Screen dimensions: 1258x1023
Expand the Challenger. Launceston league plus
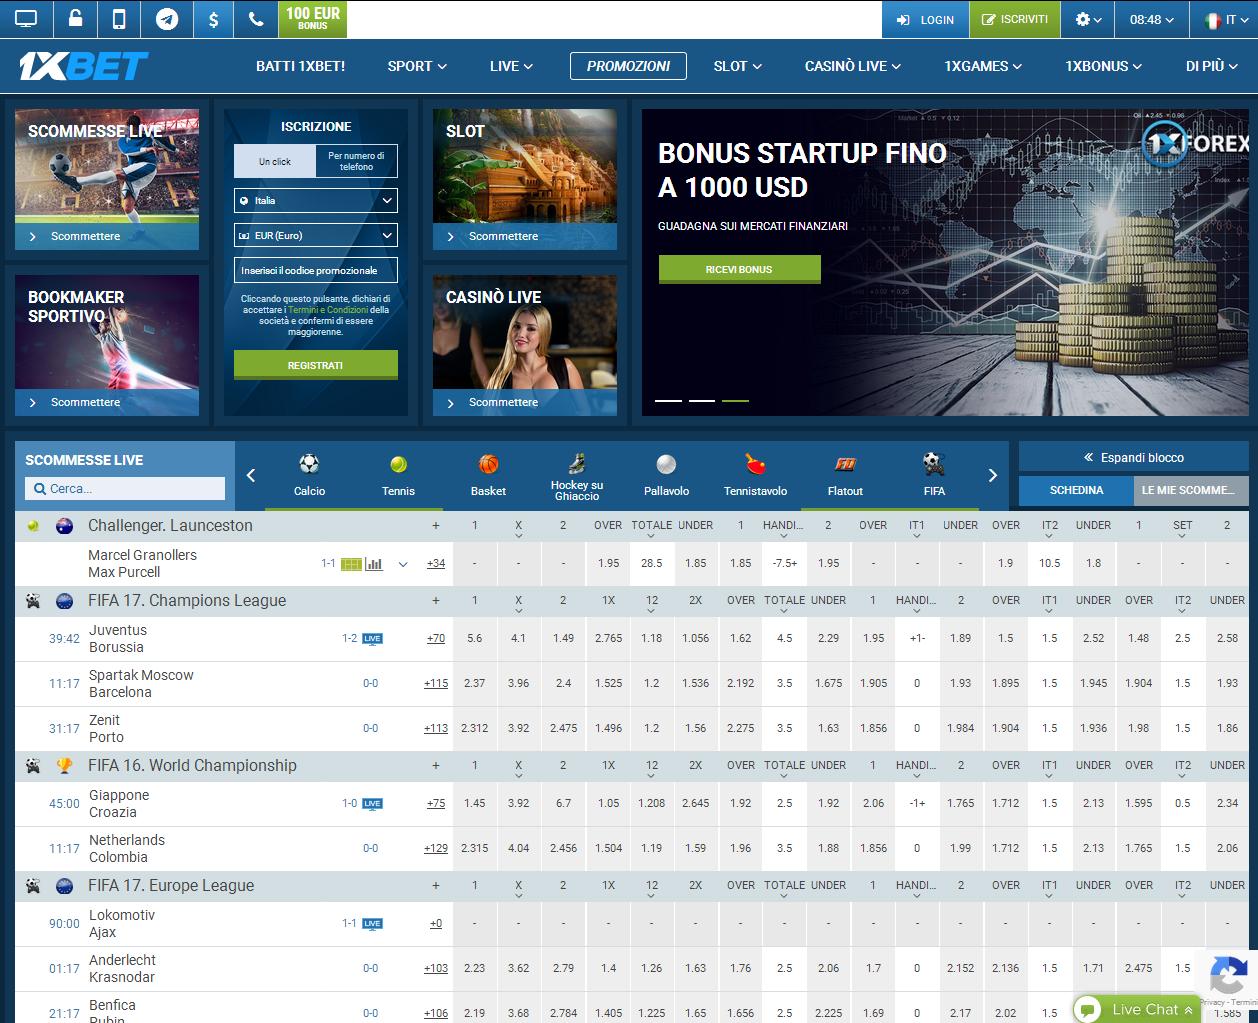[x=436, y=525]
